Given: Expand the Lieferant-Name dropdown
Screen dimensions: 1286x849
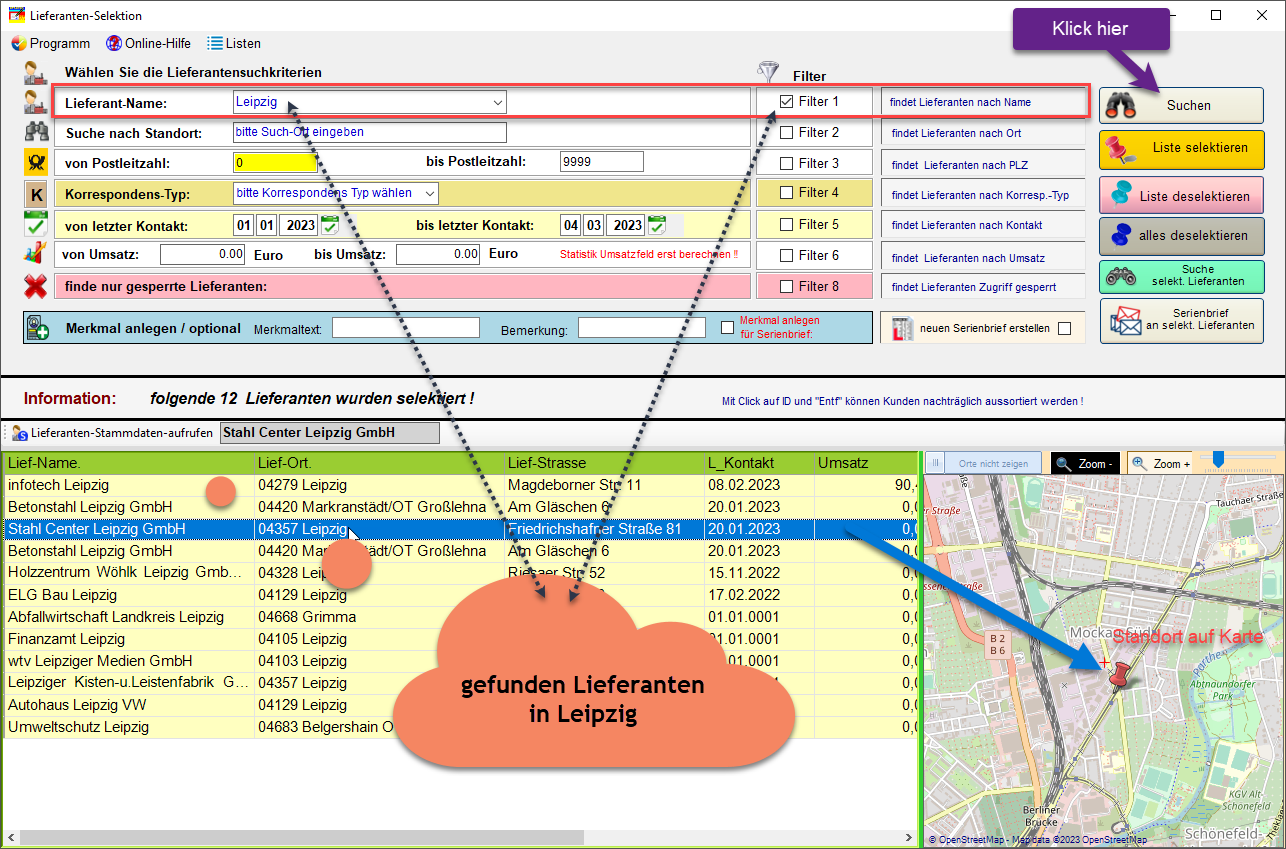Looking at the screenshot, I should tap(497, 102).
